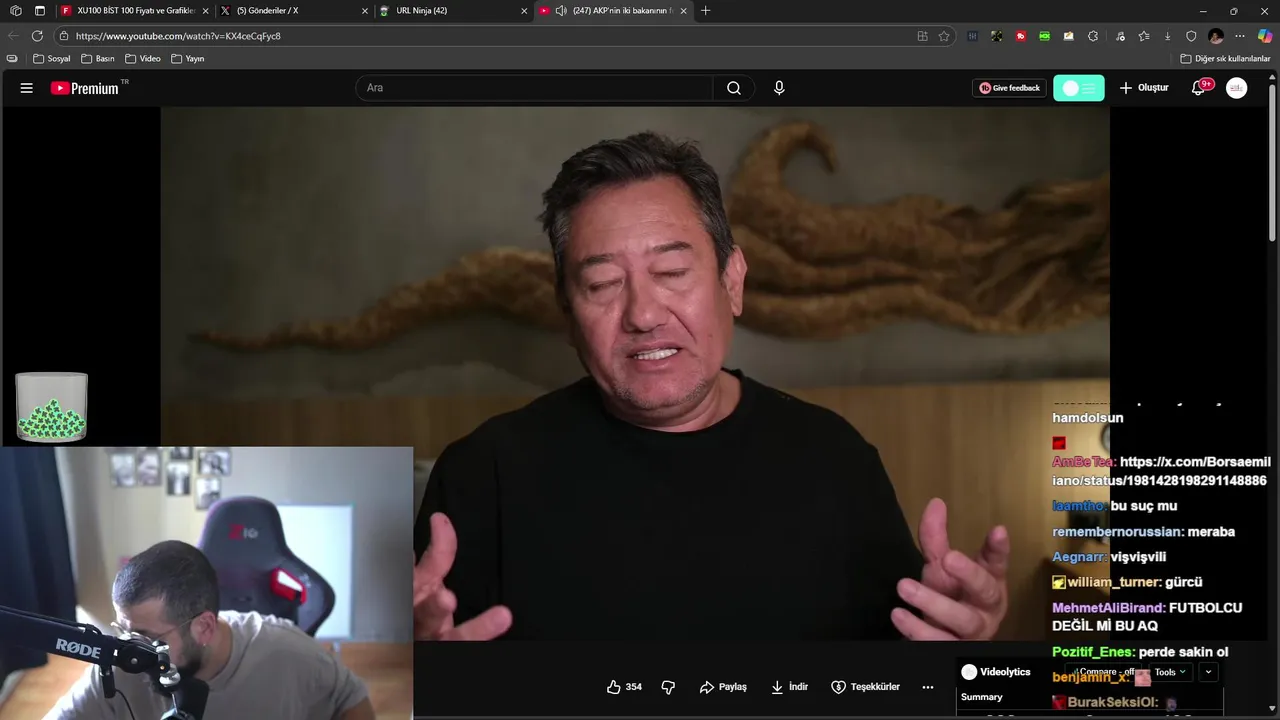Toggle the teal switch beside Give feedback
The image size is (1280, 720).
(1079, 88)
